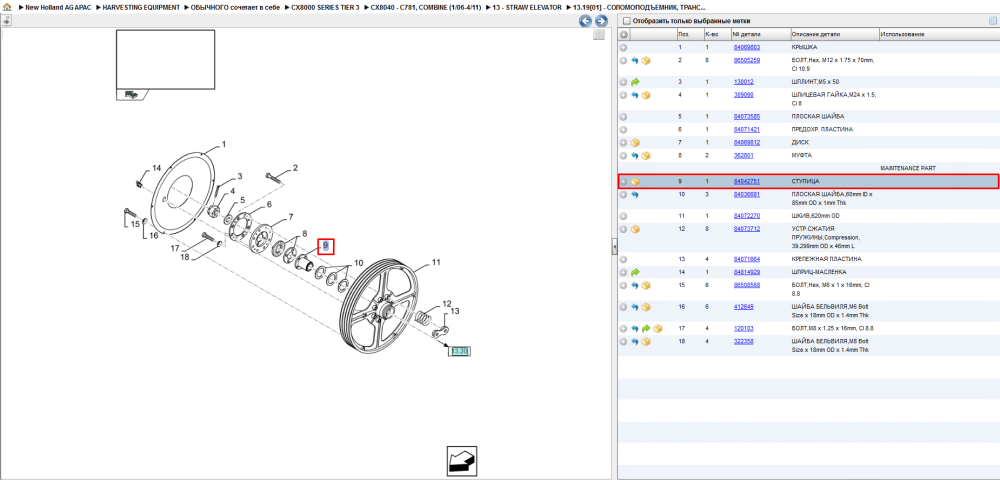
Task: Open part number link 84042751
Action: click(x=746, y=182)
